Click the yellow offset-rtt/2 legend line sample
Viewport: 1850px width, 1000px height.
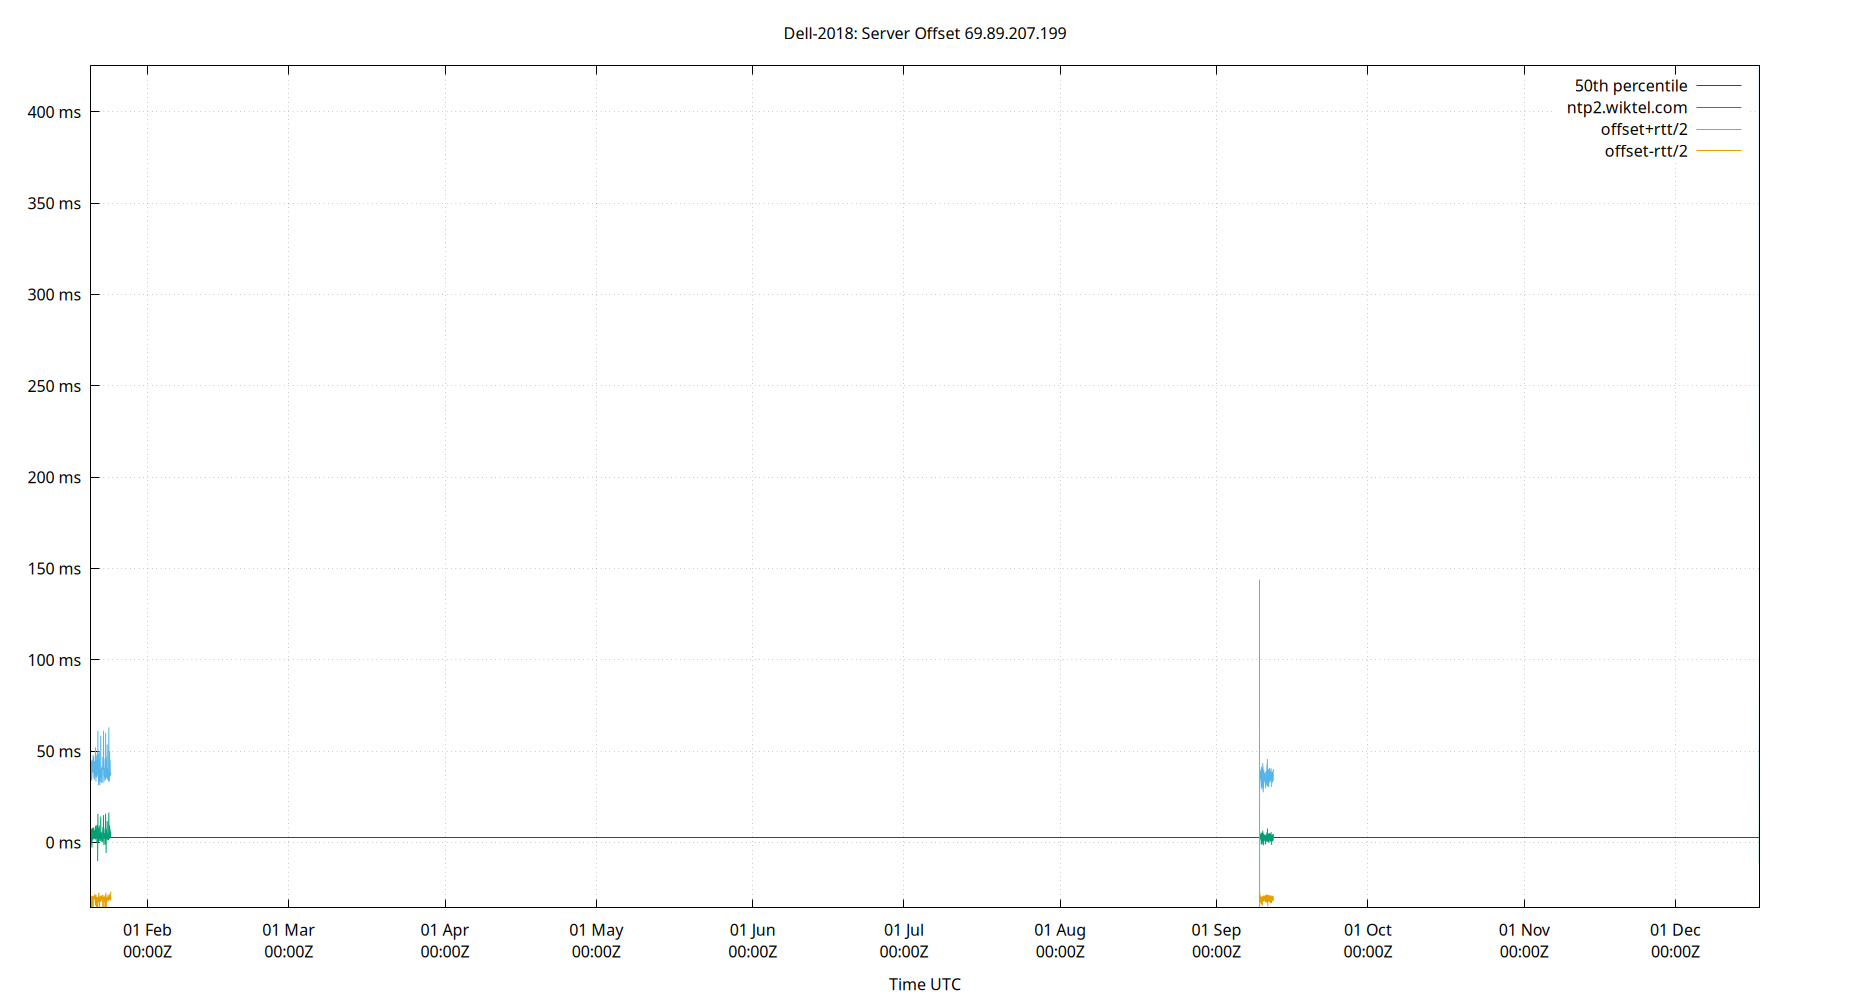click(x=1718, y=151)
